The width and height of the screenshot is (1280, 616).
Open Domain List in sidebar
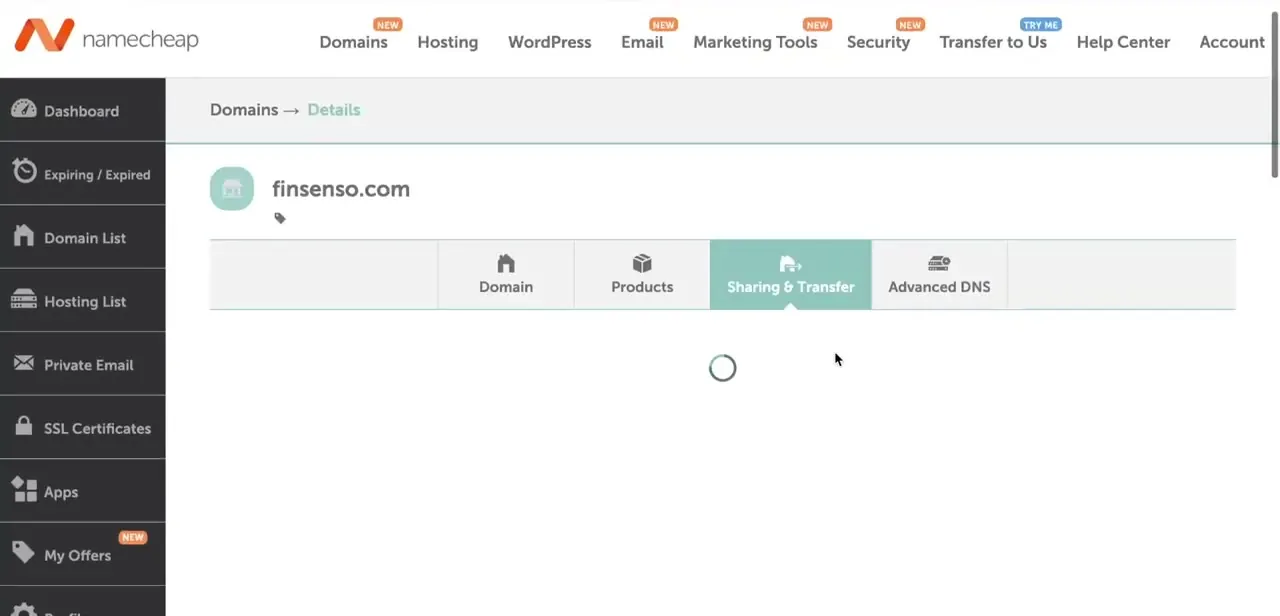click(x=82, y=237)
